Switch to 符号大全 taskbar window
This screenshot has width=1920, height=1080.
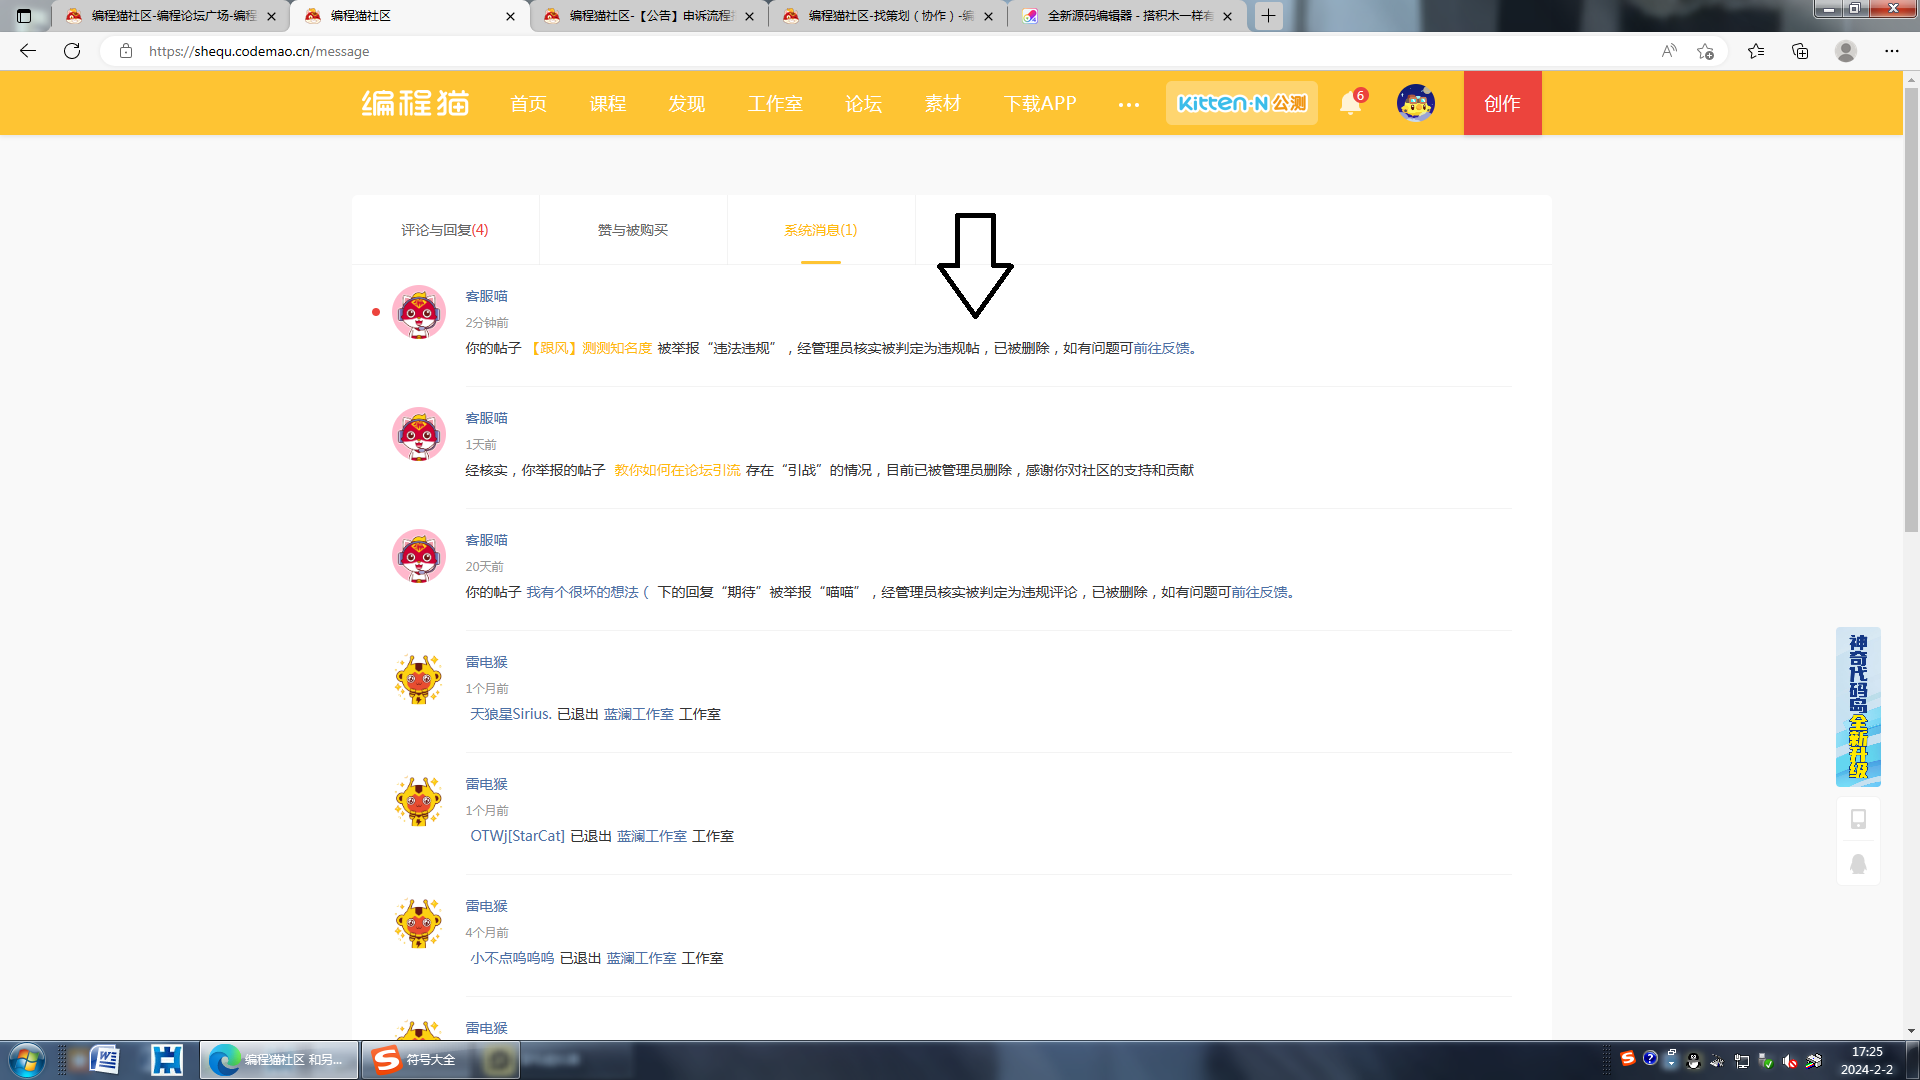(439, 1060)
